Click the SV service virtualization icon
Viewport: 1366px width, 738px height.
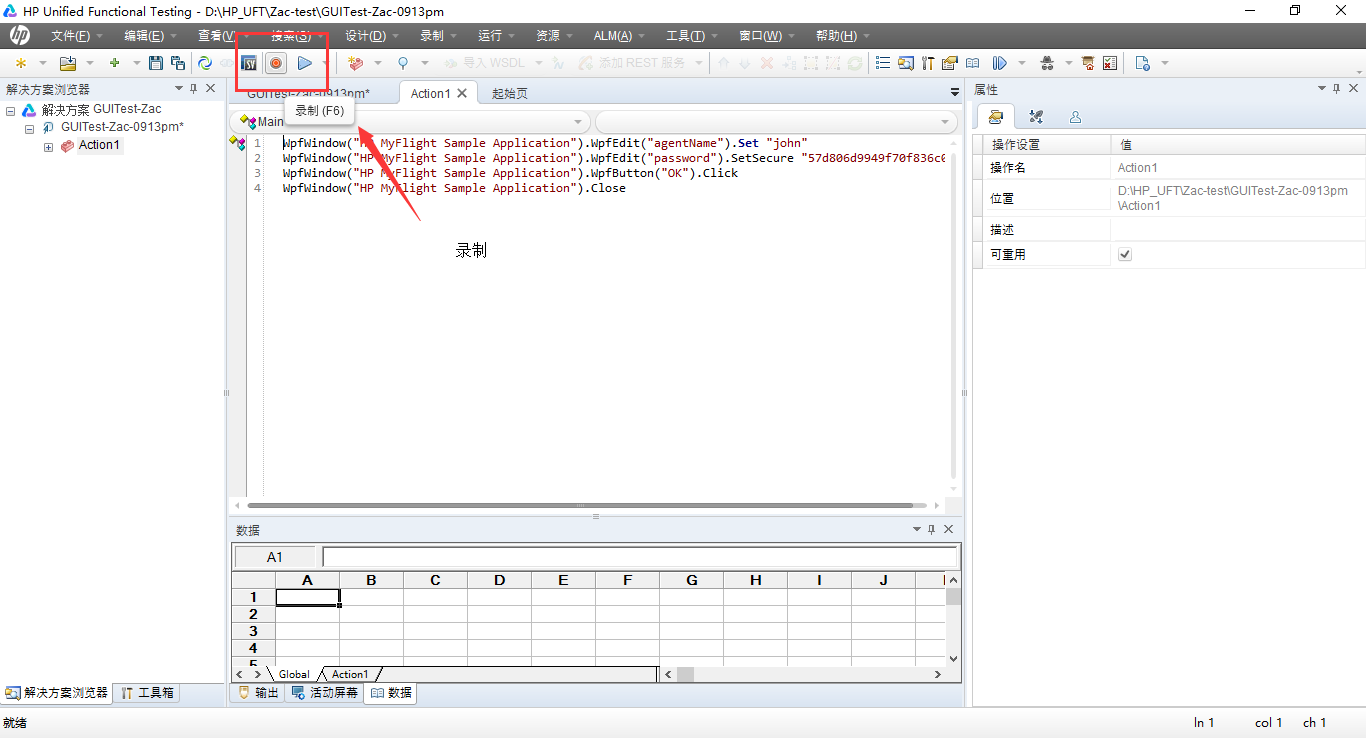pyautogui.click(x=249, y=63)
